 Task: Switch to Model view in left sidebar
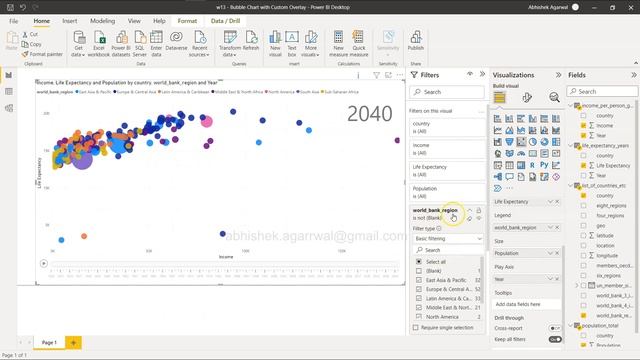pyautogui.click(x=9, y=108)
